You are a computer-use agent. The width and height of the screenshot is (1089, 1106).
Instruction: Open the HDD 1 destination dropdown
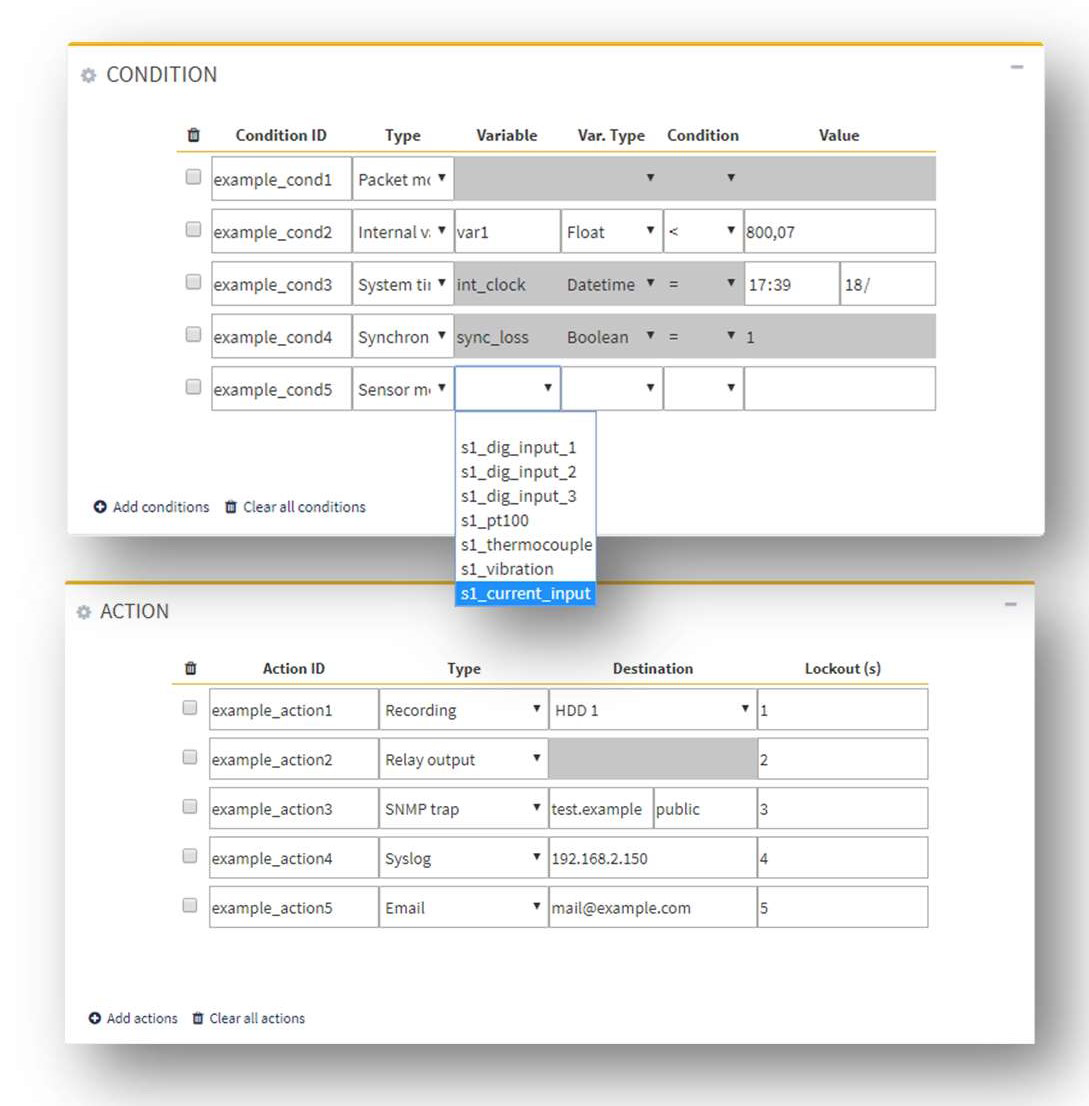click(652, 710)
